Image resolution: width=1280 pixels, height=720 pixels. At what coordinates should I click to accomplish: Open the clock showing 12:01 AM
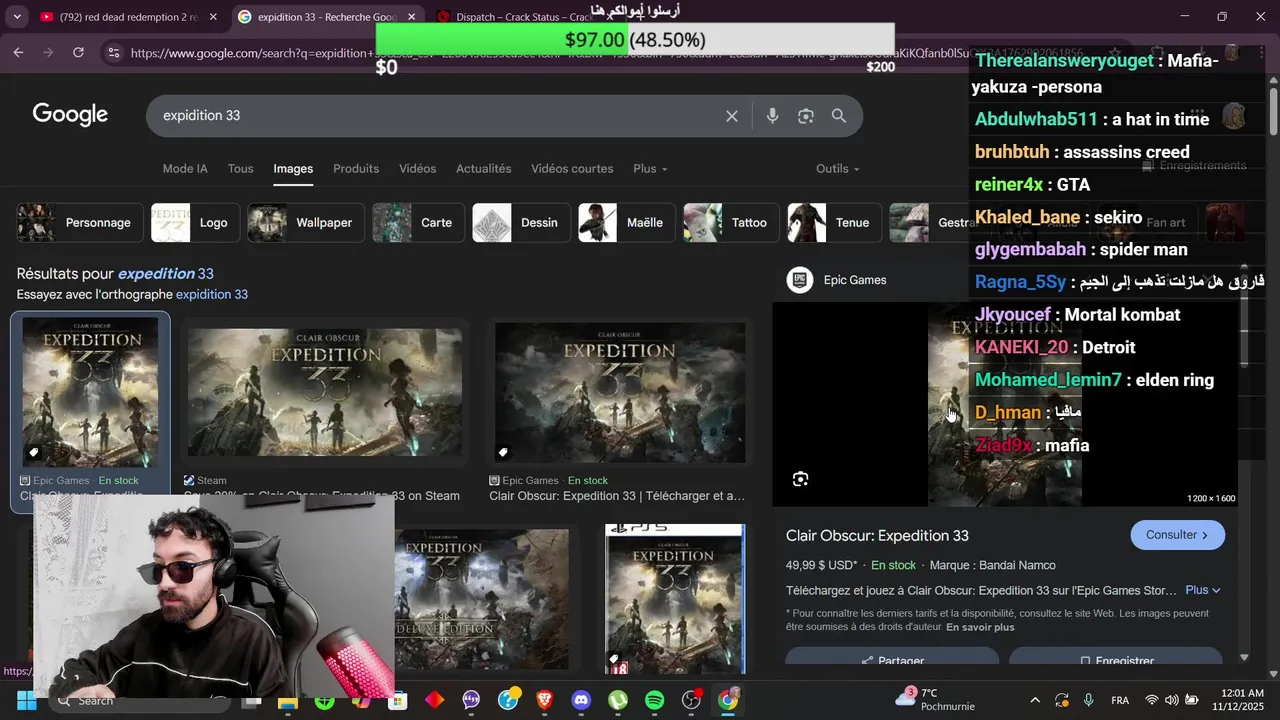(1238, 700)
